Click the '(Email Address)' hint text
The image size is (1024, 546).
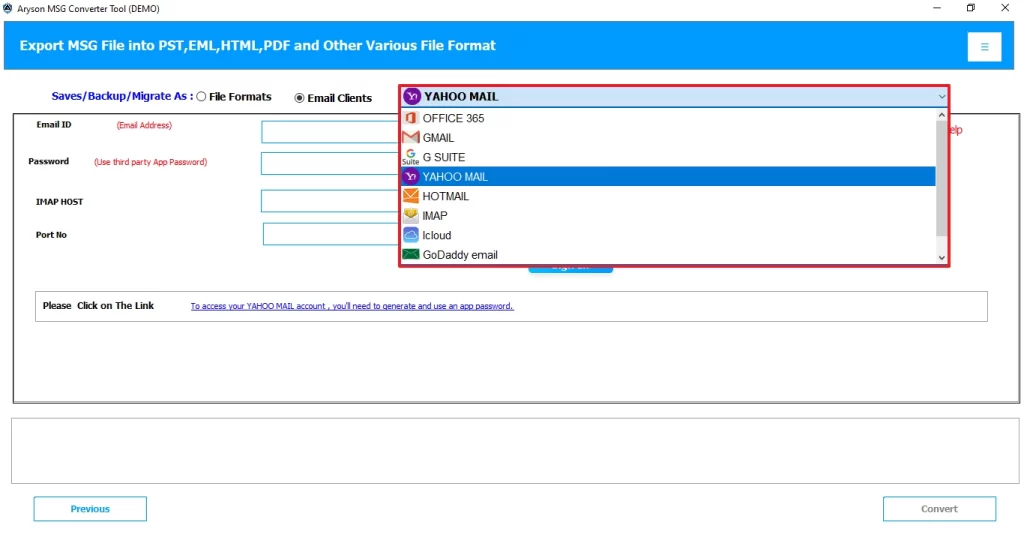coord(144,125)
